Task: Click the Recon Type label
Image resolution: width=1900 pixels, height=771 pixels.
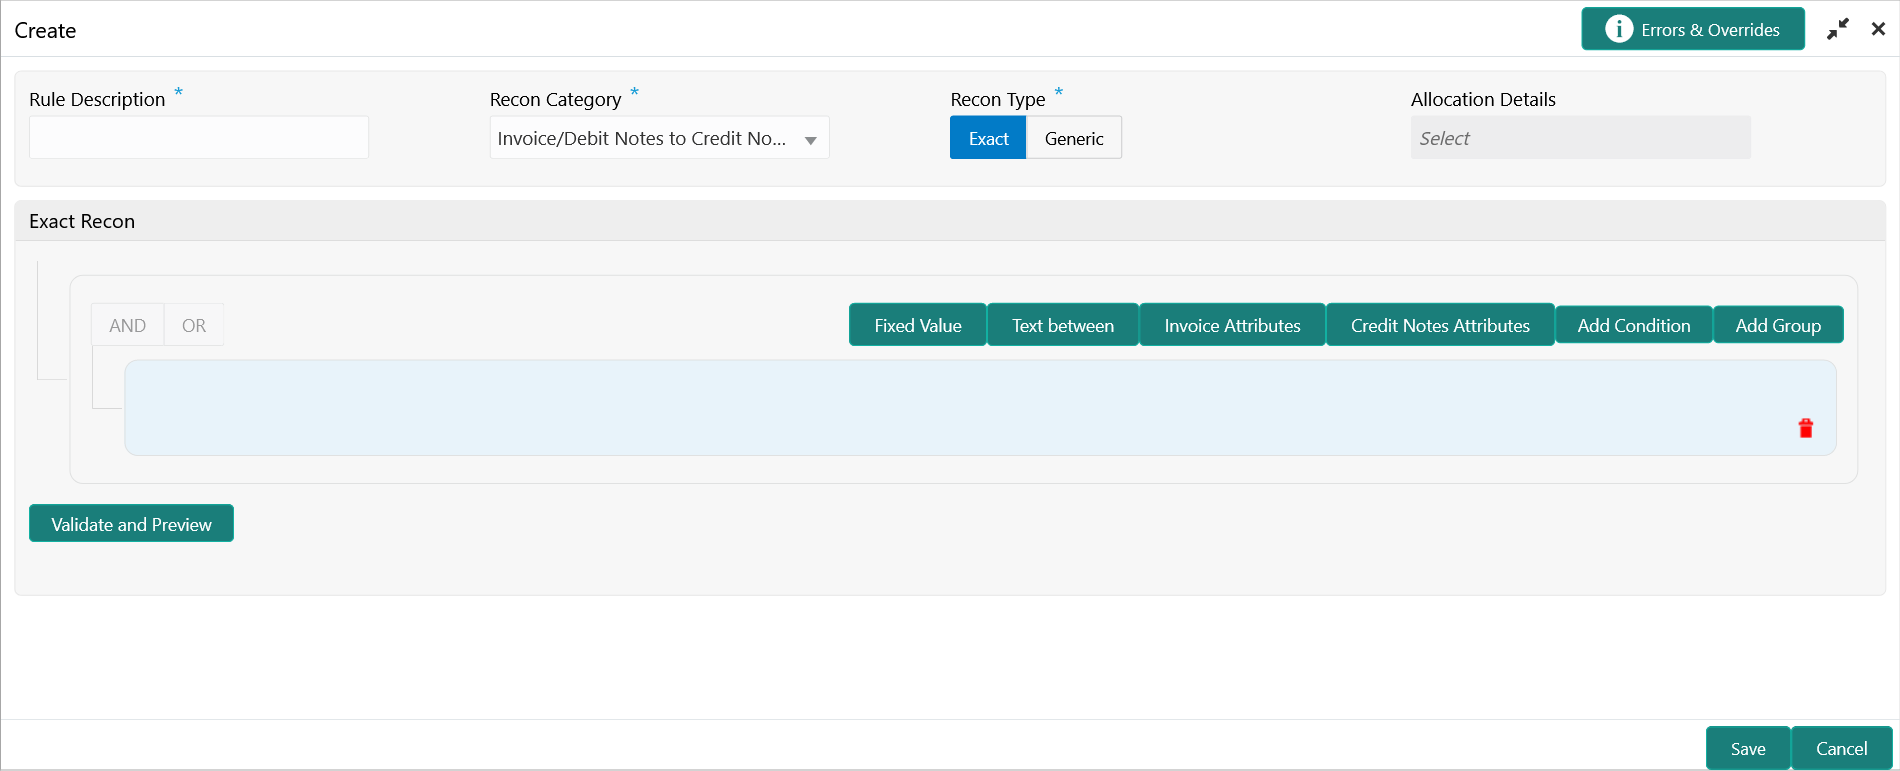Action: 998,99
